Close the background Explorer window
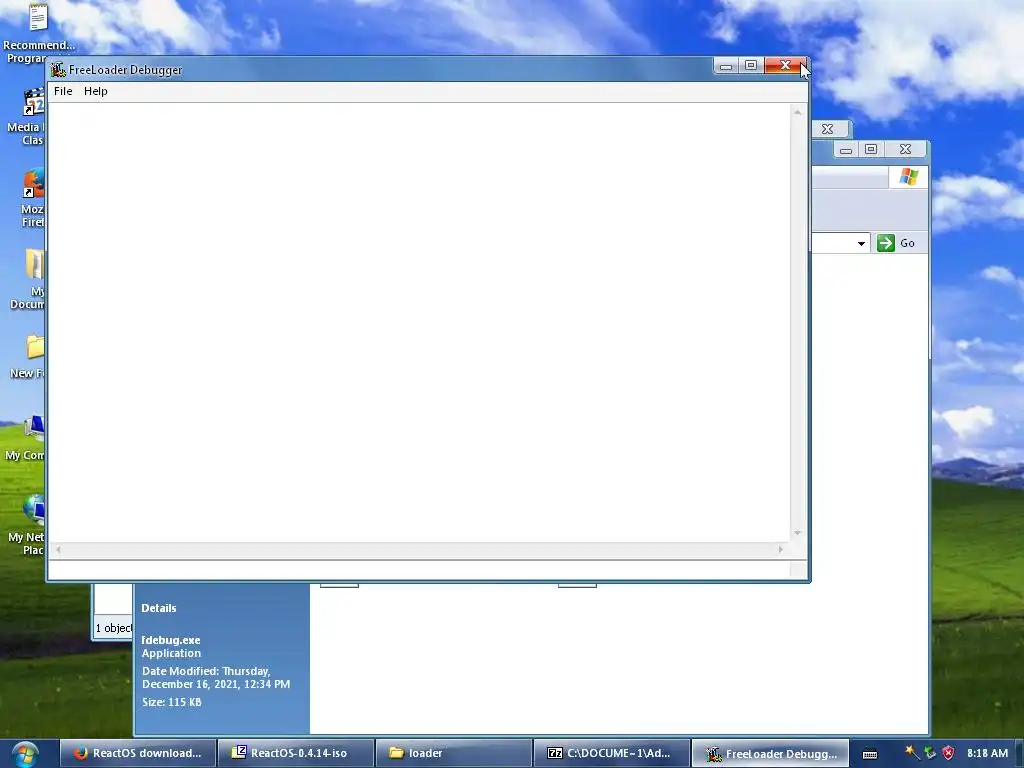 (905, 150)
